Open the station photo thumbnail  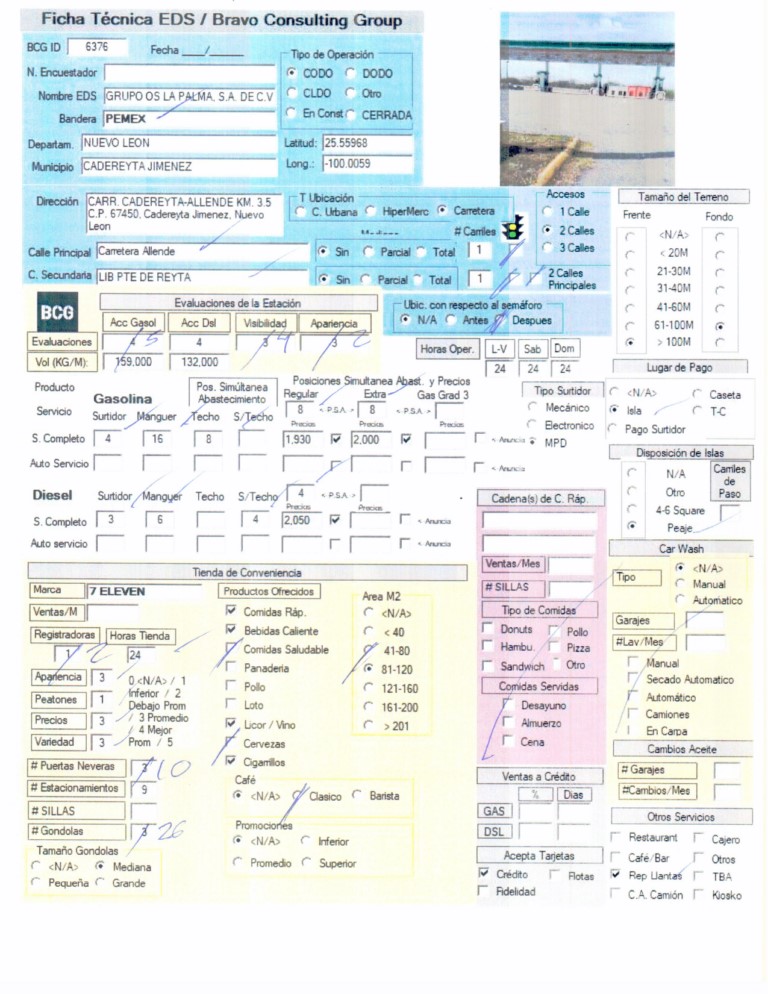(587, 99)
